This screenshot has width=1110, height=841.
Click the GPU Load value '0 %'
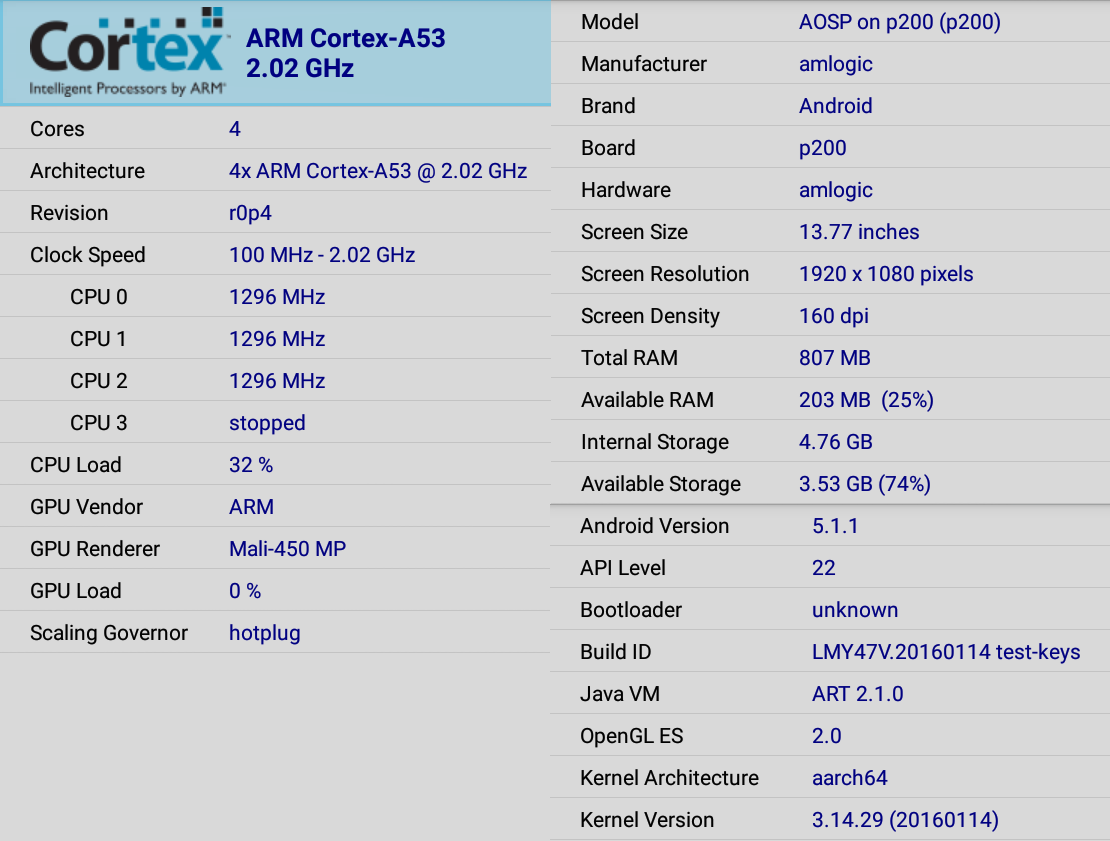245,591
